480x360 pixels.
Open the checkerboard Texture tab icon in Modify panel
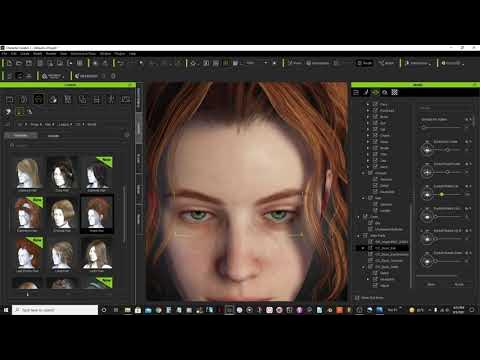395,92
